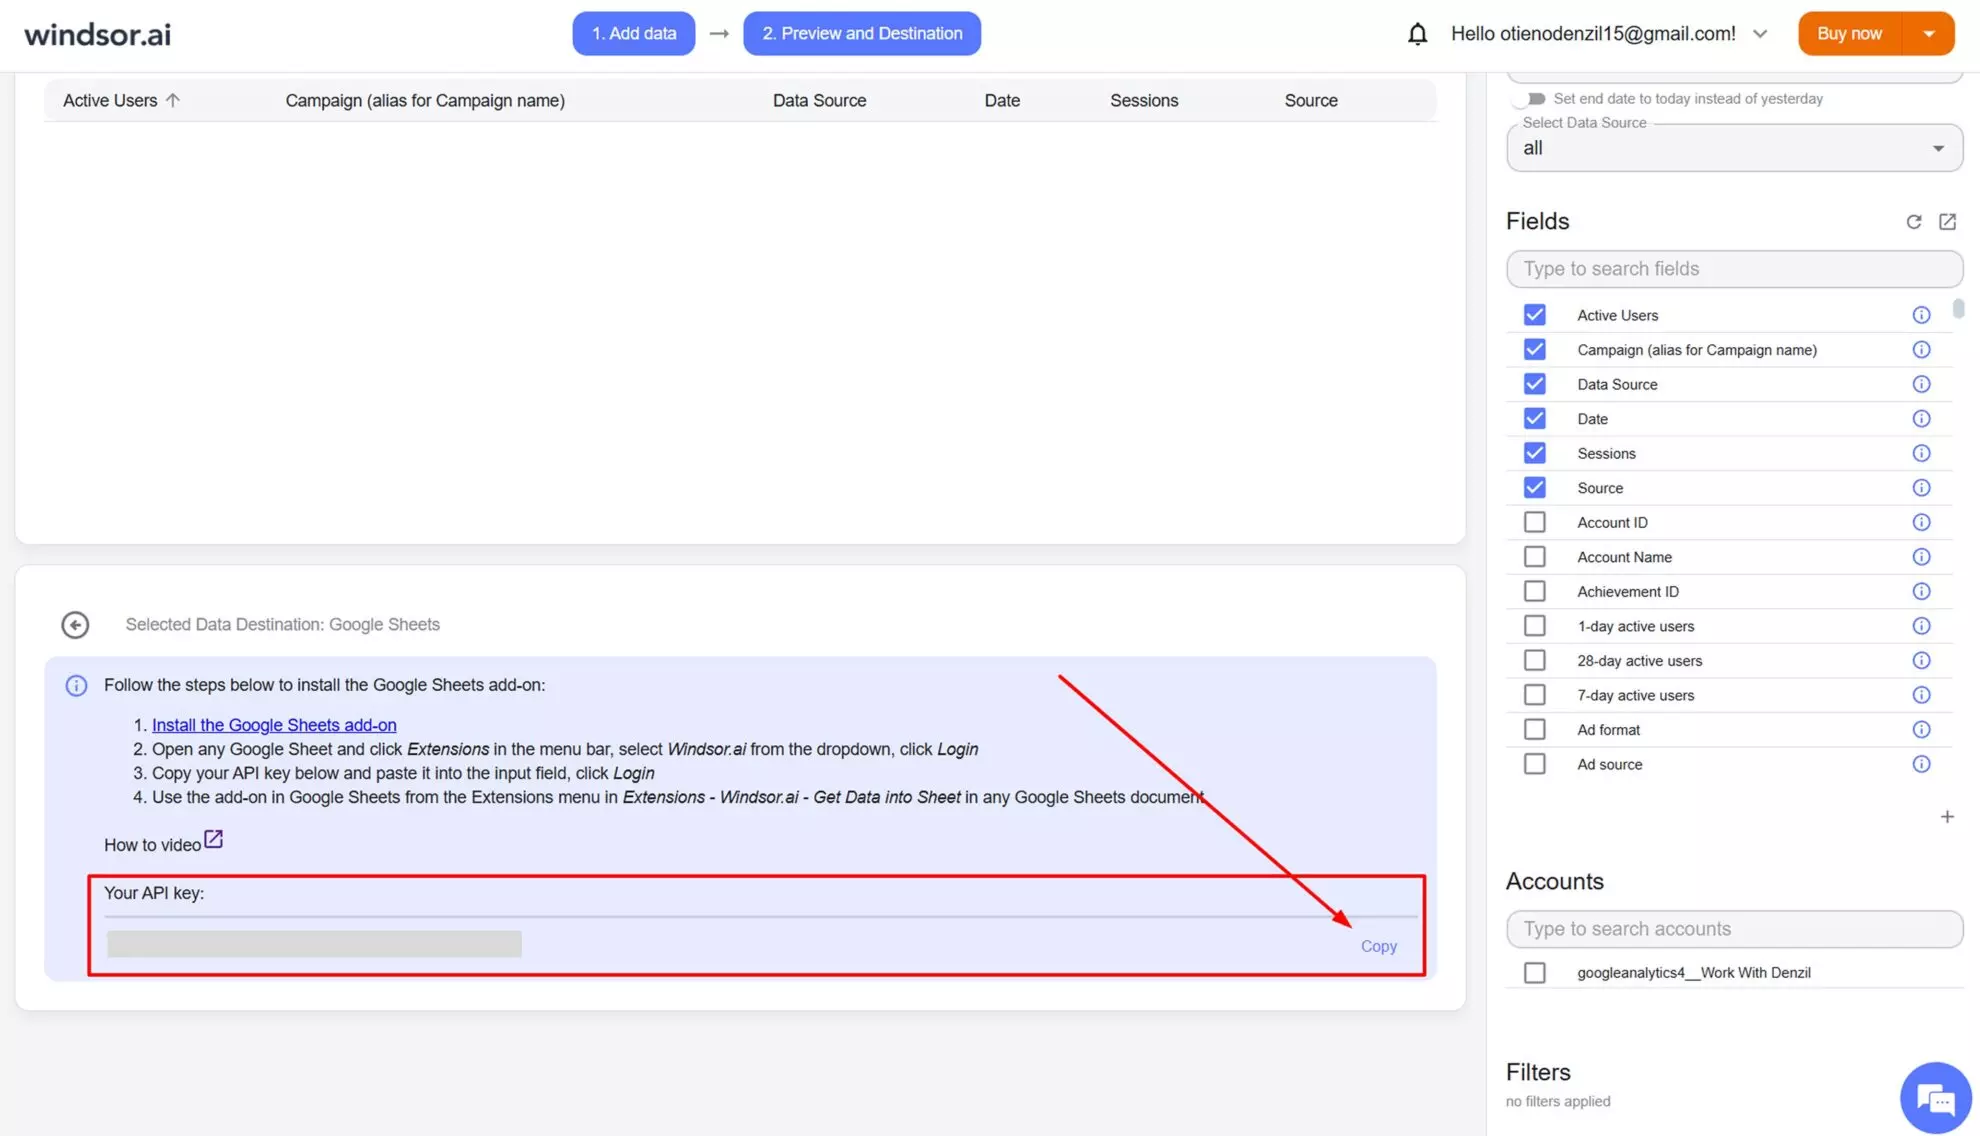Image resolution: width=1980 pixels, height=1136 pixels.
Task: Click the info icon for 1-day active users
Action: (x=1921, y=626)
